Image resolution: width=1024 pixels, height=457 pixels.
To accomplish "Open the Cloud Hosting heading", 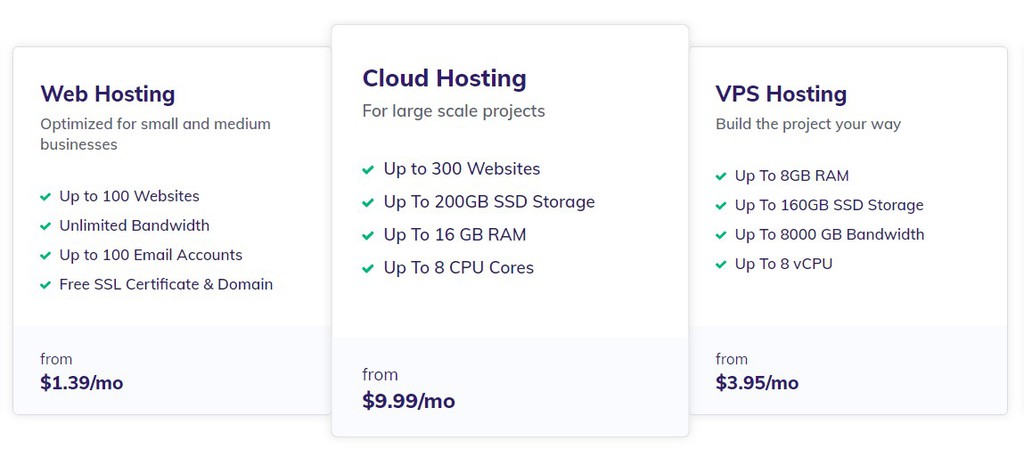I will coord(444,78).
